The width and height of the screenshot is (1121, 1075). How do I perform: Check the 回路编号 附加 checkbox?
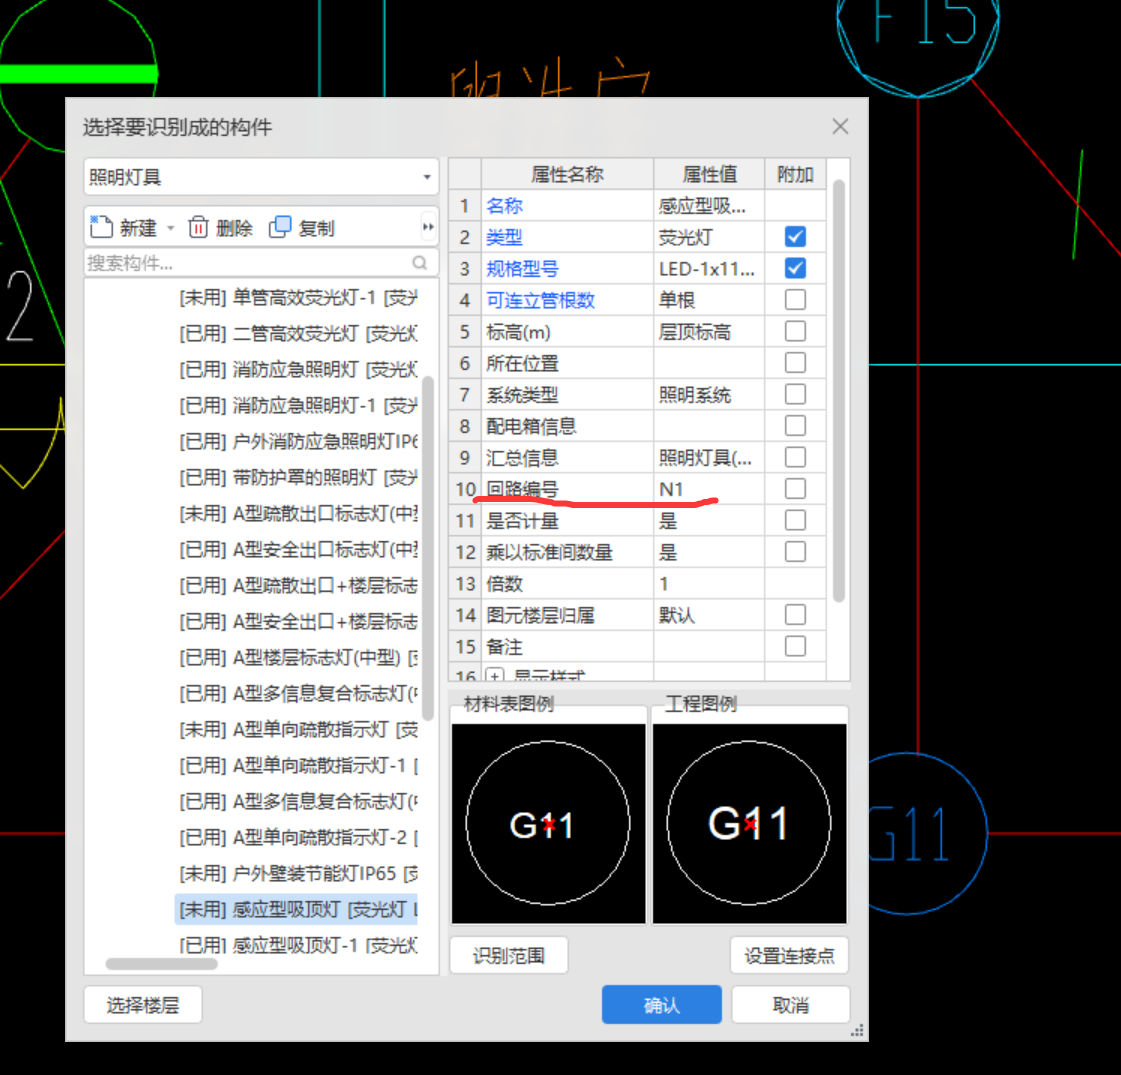[795, 488]
